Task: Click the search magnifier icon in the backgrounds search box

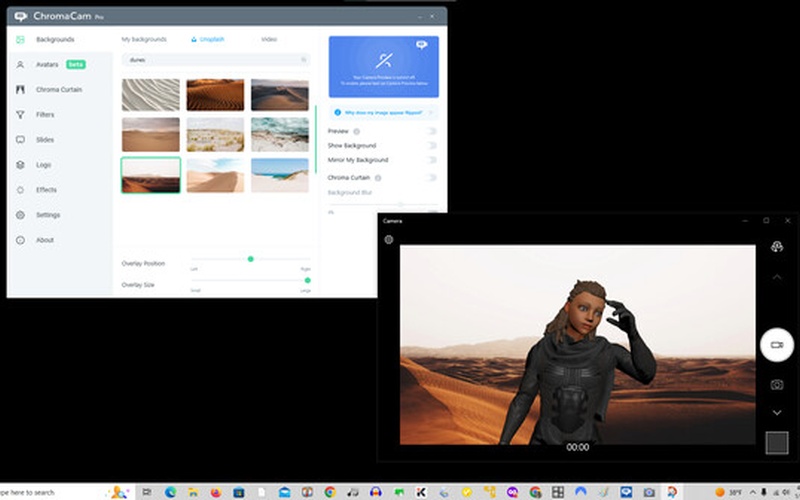Action: click(303, 60)
